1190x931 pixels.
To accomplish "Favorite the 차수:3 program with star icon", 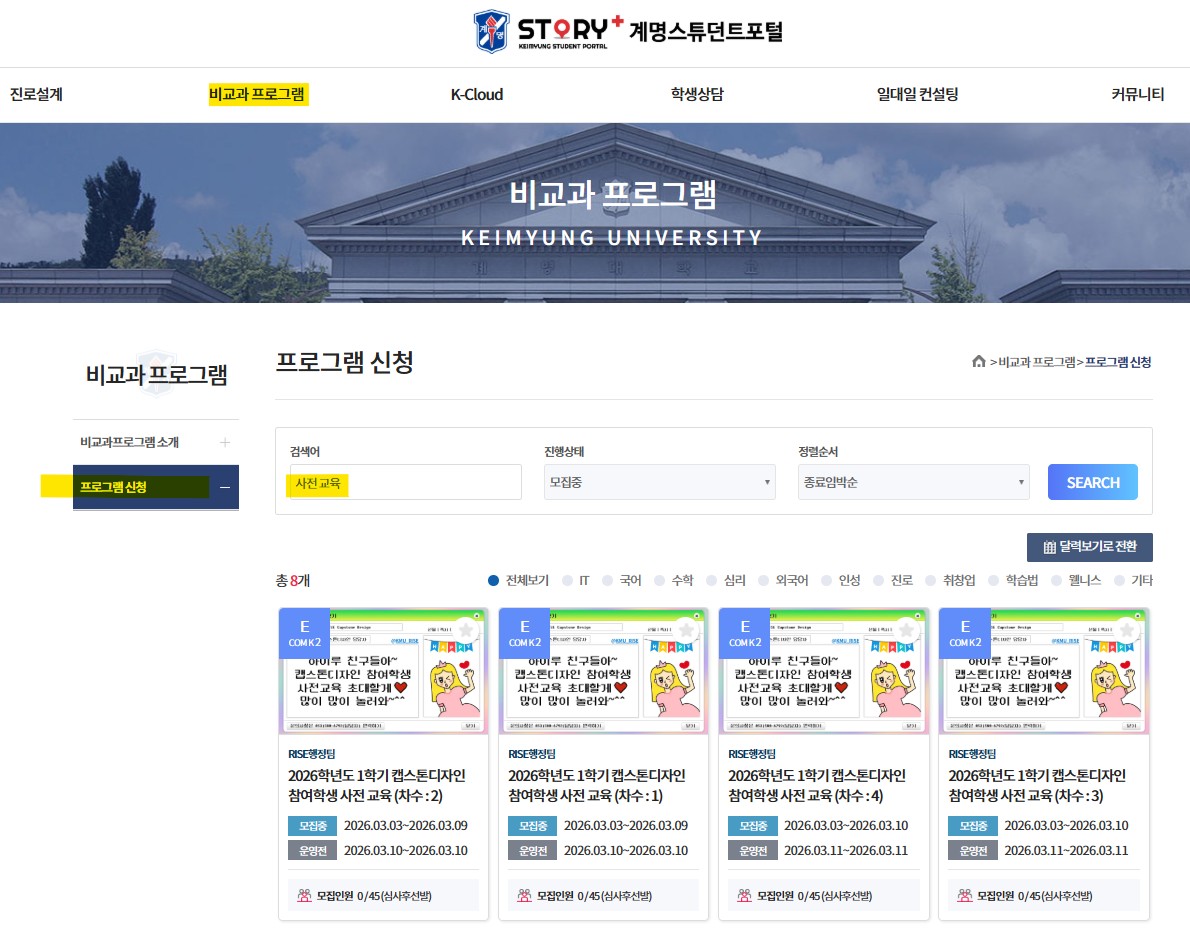I will tap(1126, 630).
